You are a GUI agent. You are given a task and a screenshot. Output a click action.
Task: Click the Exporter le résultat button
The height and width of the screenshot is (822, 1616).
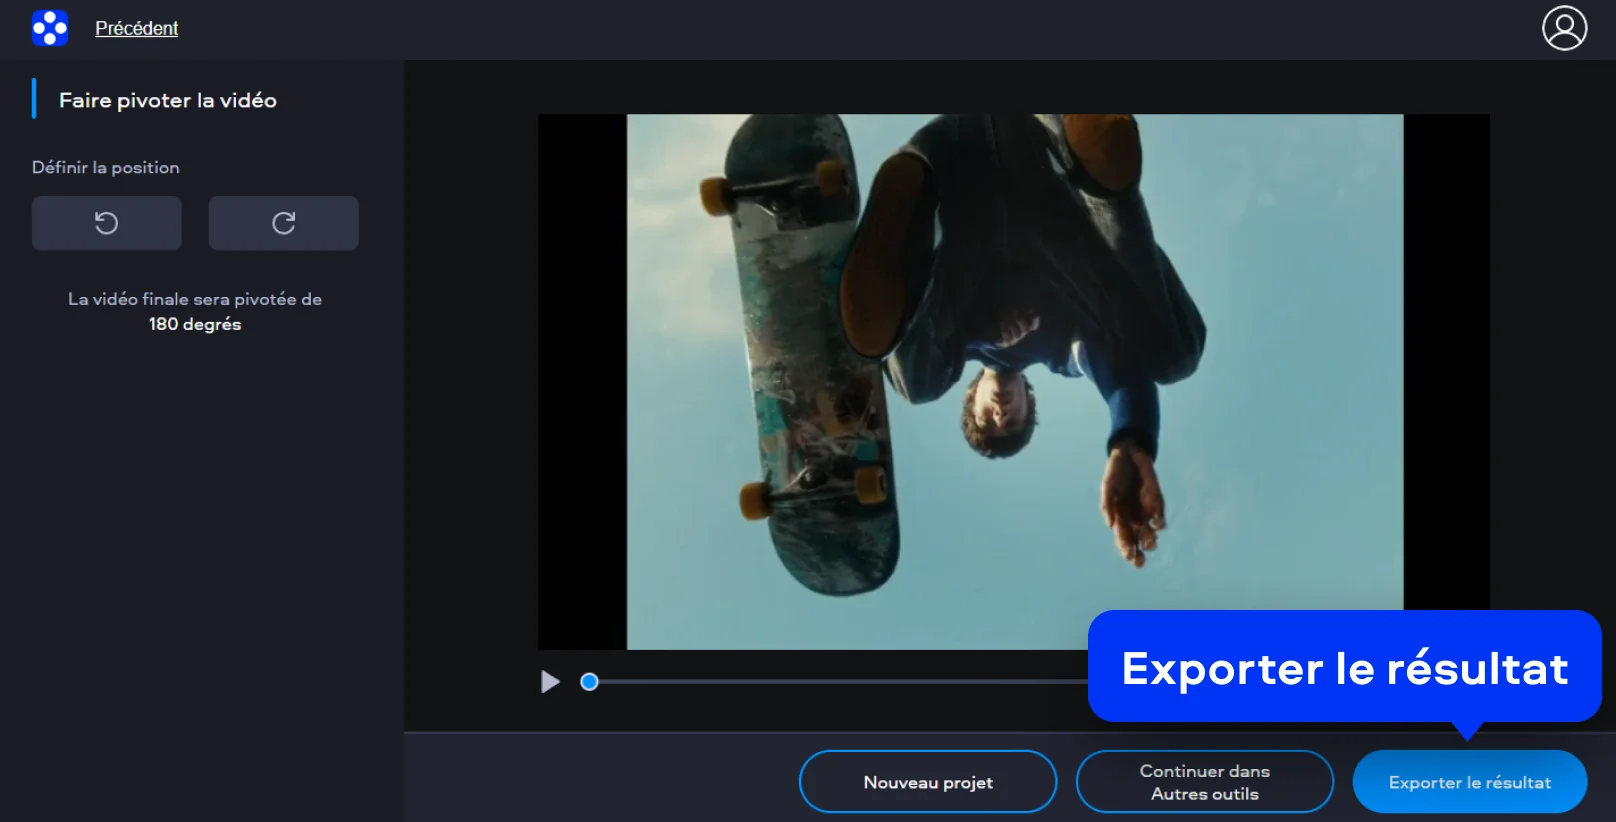coord(1469,782)
